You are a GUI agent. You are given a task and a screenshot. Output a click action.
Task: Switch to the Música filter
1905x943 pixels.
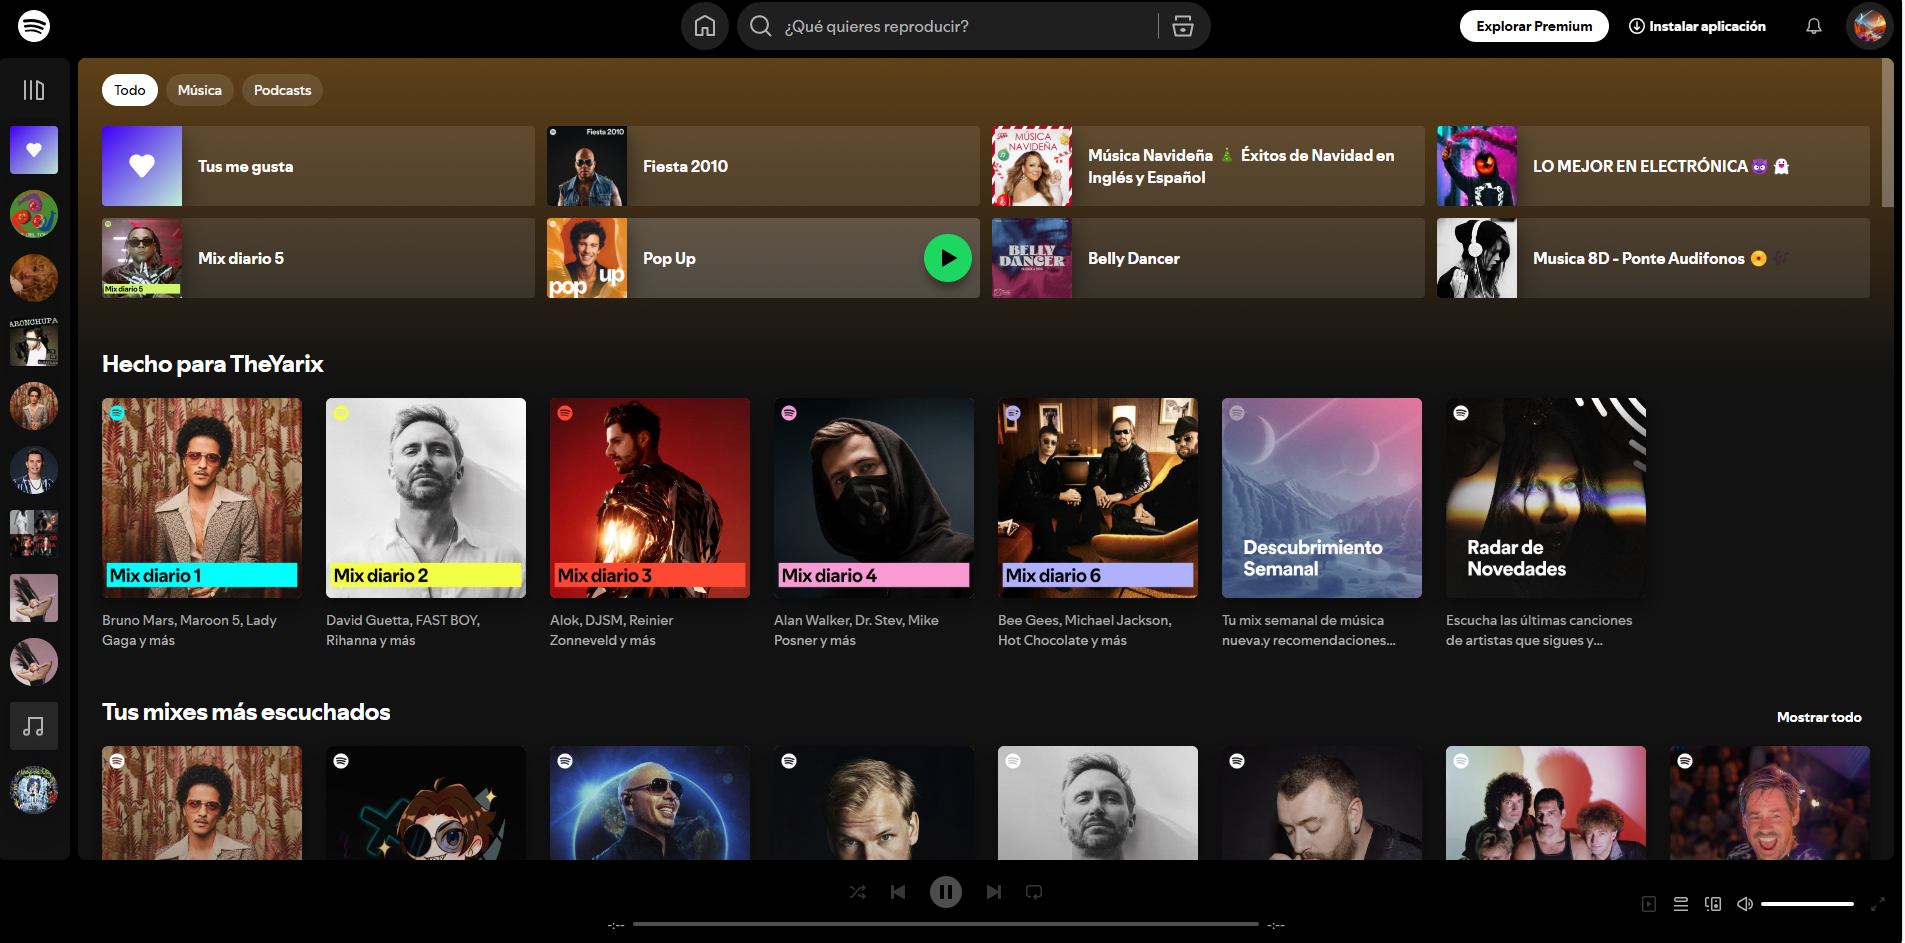point(199,89)
